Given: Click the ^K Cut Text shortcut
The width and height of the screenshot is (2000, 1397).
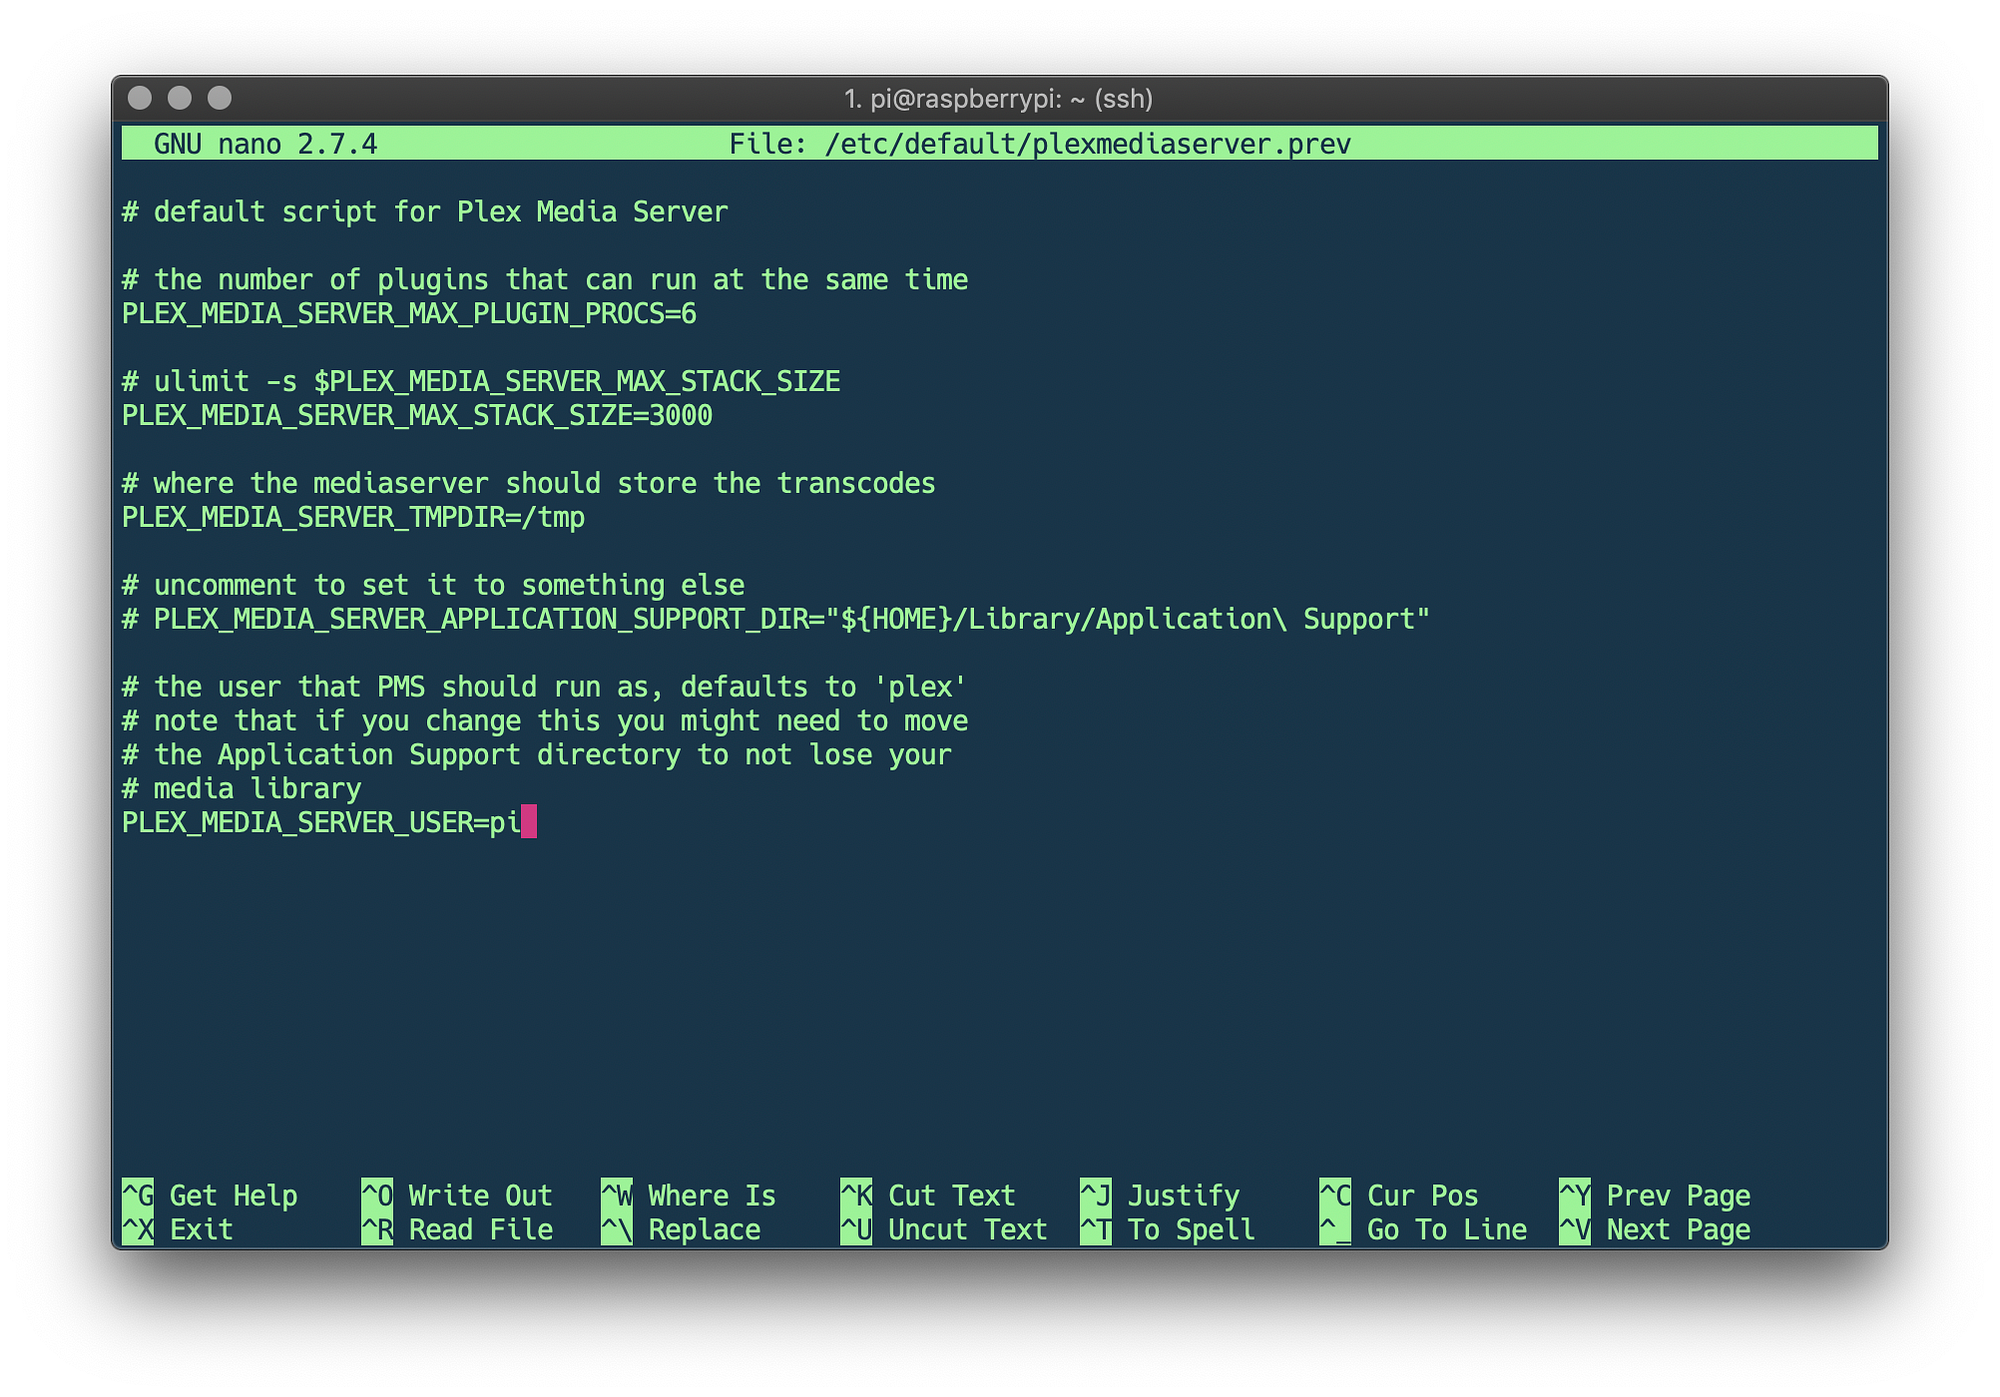Looking at the screenshot, I should coord(927,1195).
